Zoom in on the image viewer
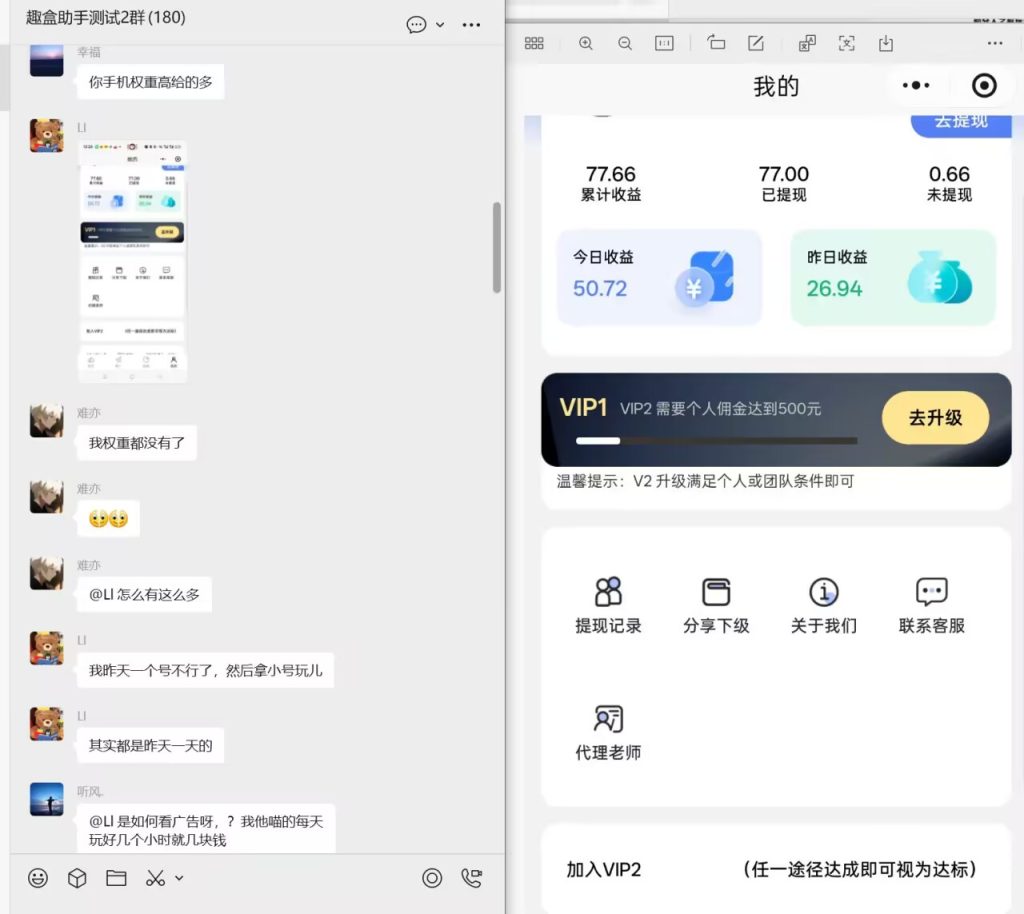The image size is (1024, 914). (x=586, y=43)
